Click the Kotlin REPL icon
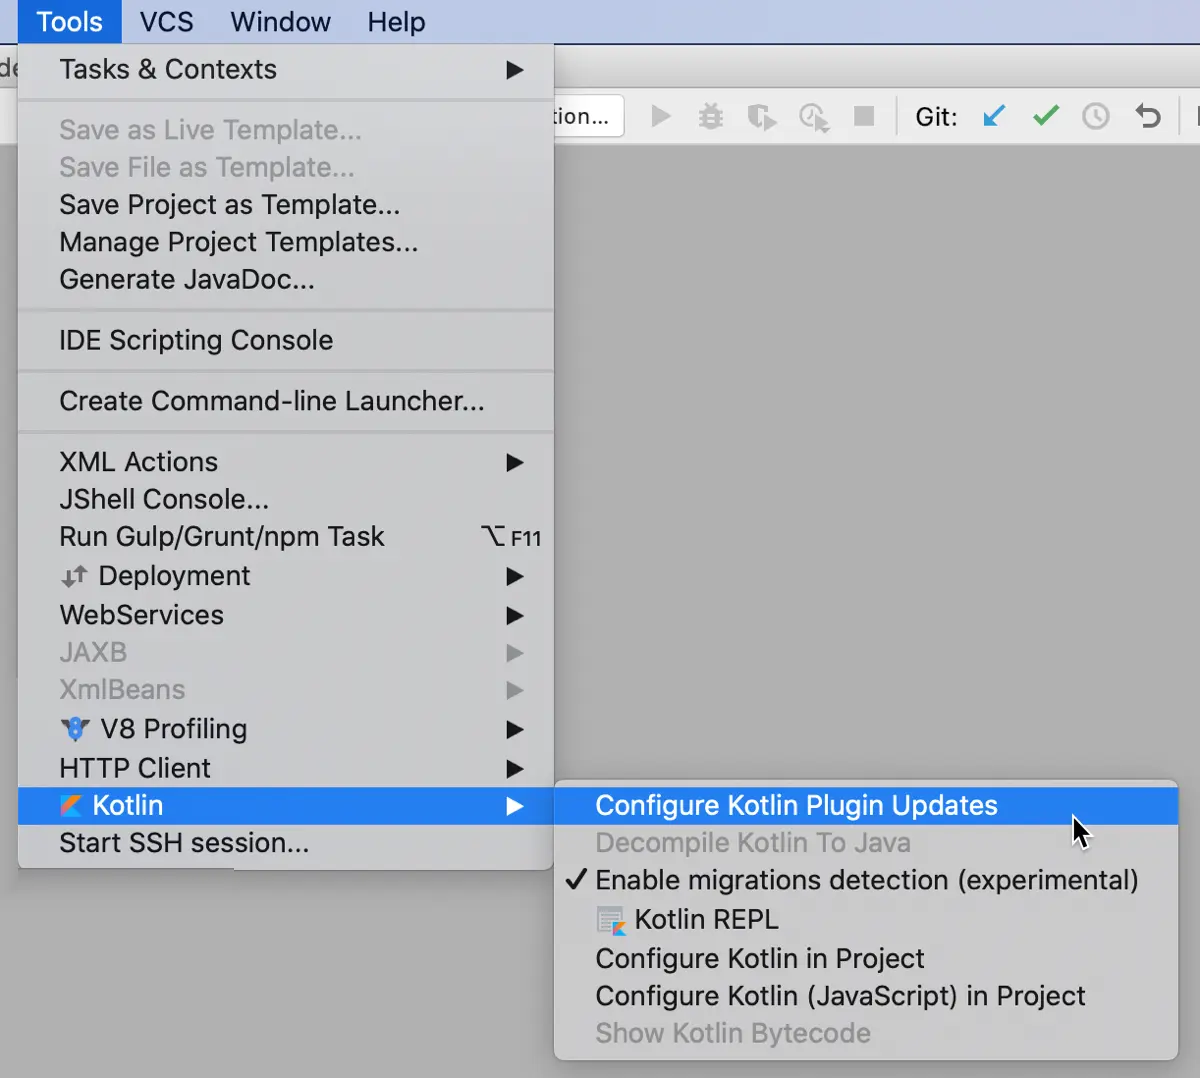Image resolution: width=1200 pixels, height=1078 pixels. [x=611, y=920]
